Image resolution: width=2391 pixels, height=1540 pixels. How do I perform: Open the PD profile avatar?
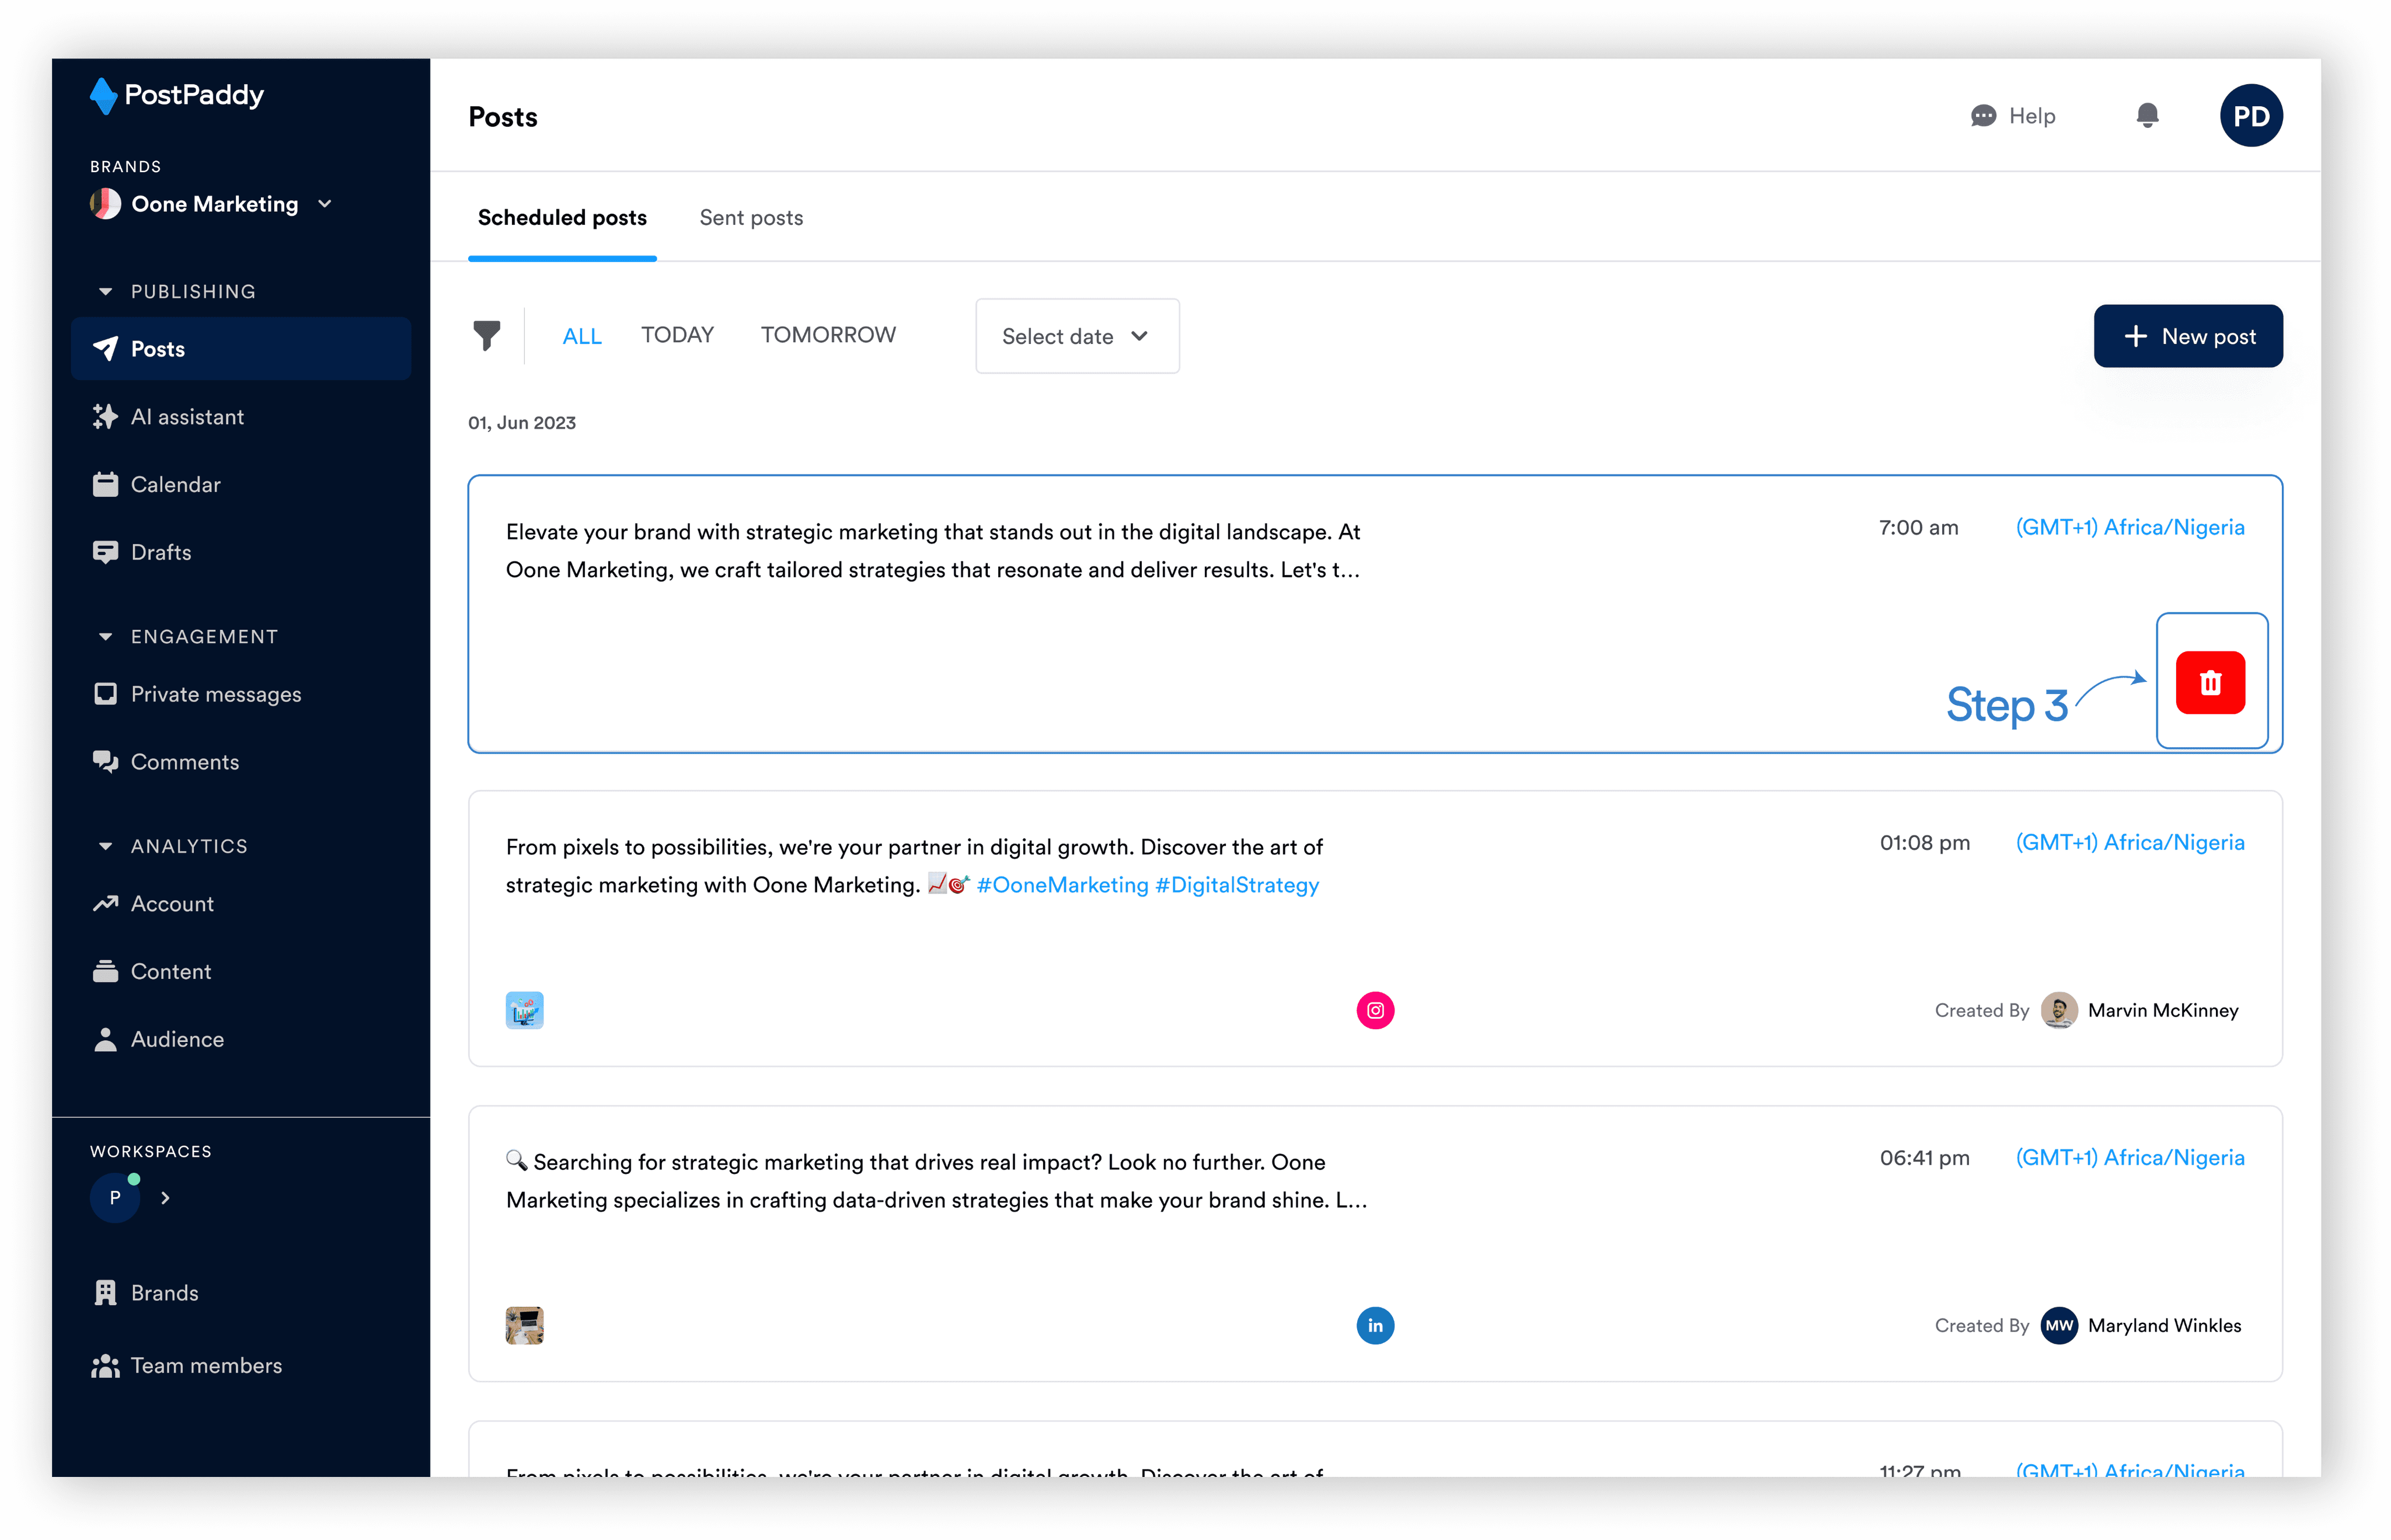tap(2250, 116)
